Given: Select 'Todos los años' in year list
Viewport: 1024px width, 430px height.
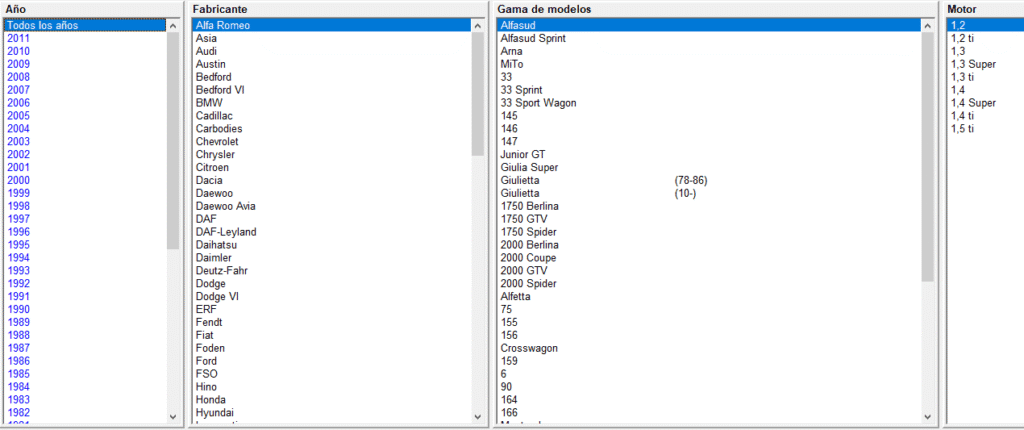Looking at the screenshot, I should pos(42,25).
